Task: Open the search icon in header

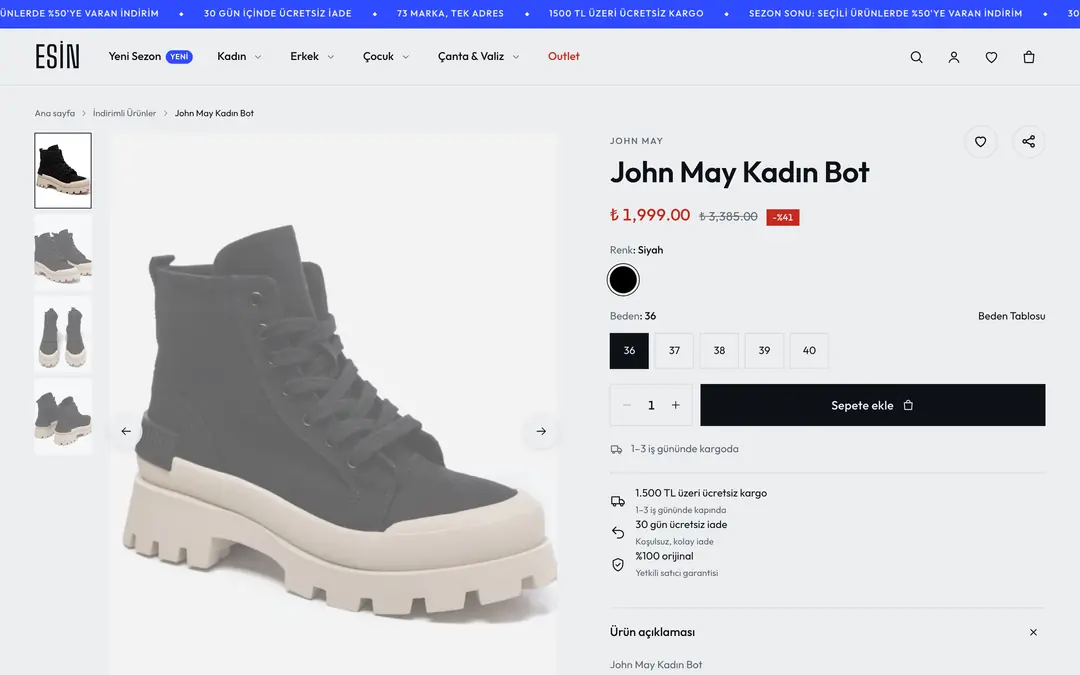Action: [x=916, y=57]
